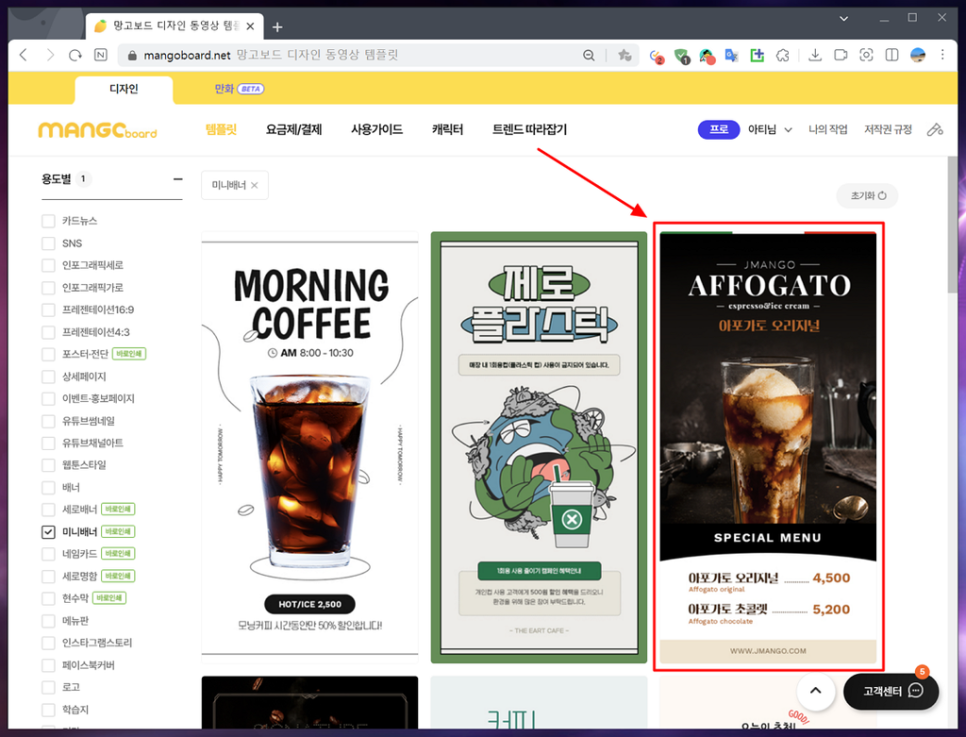Screen dimensions: 966x737
Task: Open the 캐릭터 menu
Action: point(447,129)
